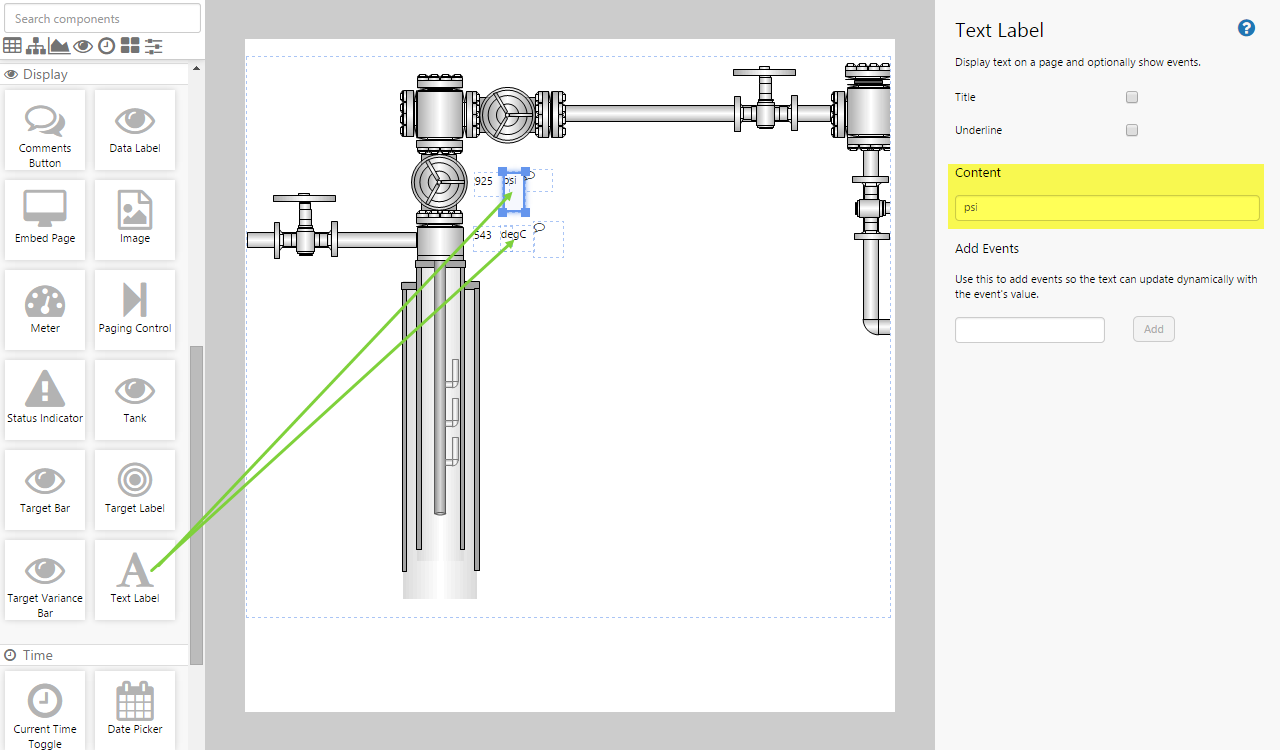Enable the Underline checkbox
Screen dimensions: 1280x750
(x=1132, y=130)
